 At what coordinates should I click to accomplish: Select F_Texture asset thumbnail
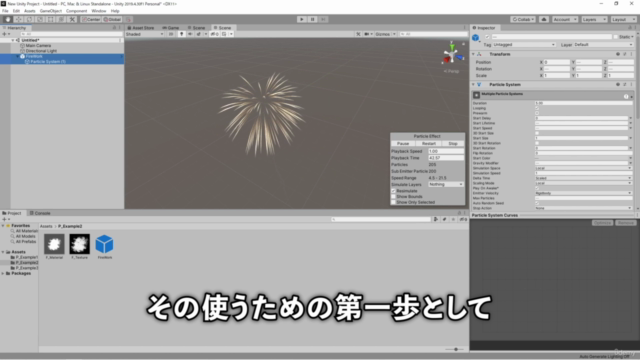[80, 244]
